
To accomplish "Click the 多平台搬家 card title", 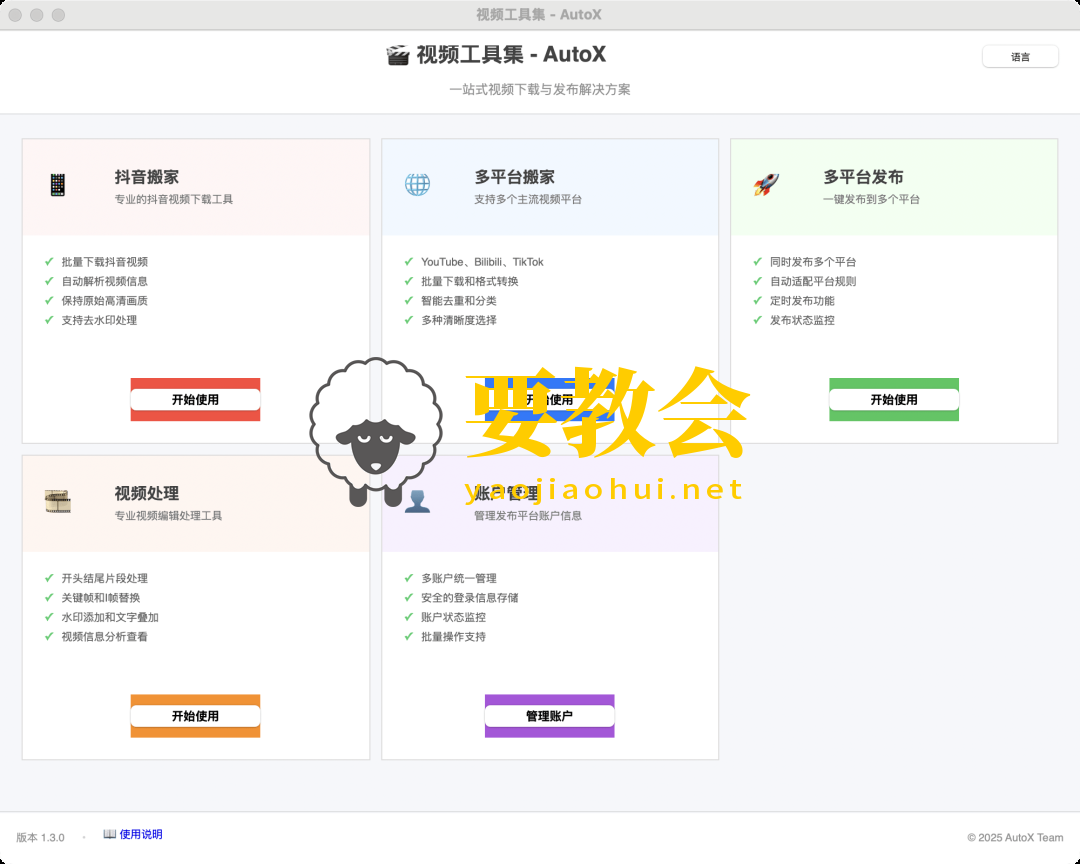I will click(515, 177).
